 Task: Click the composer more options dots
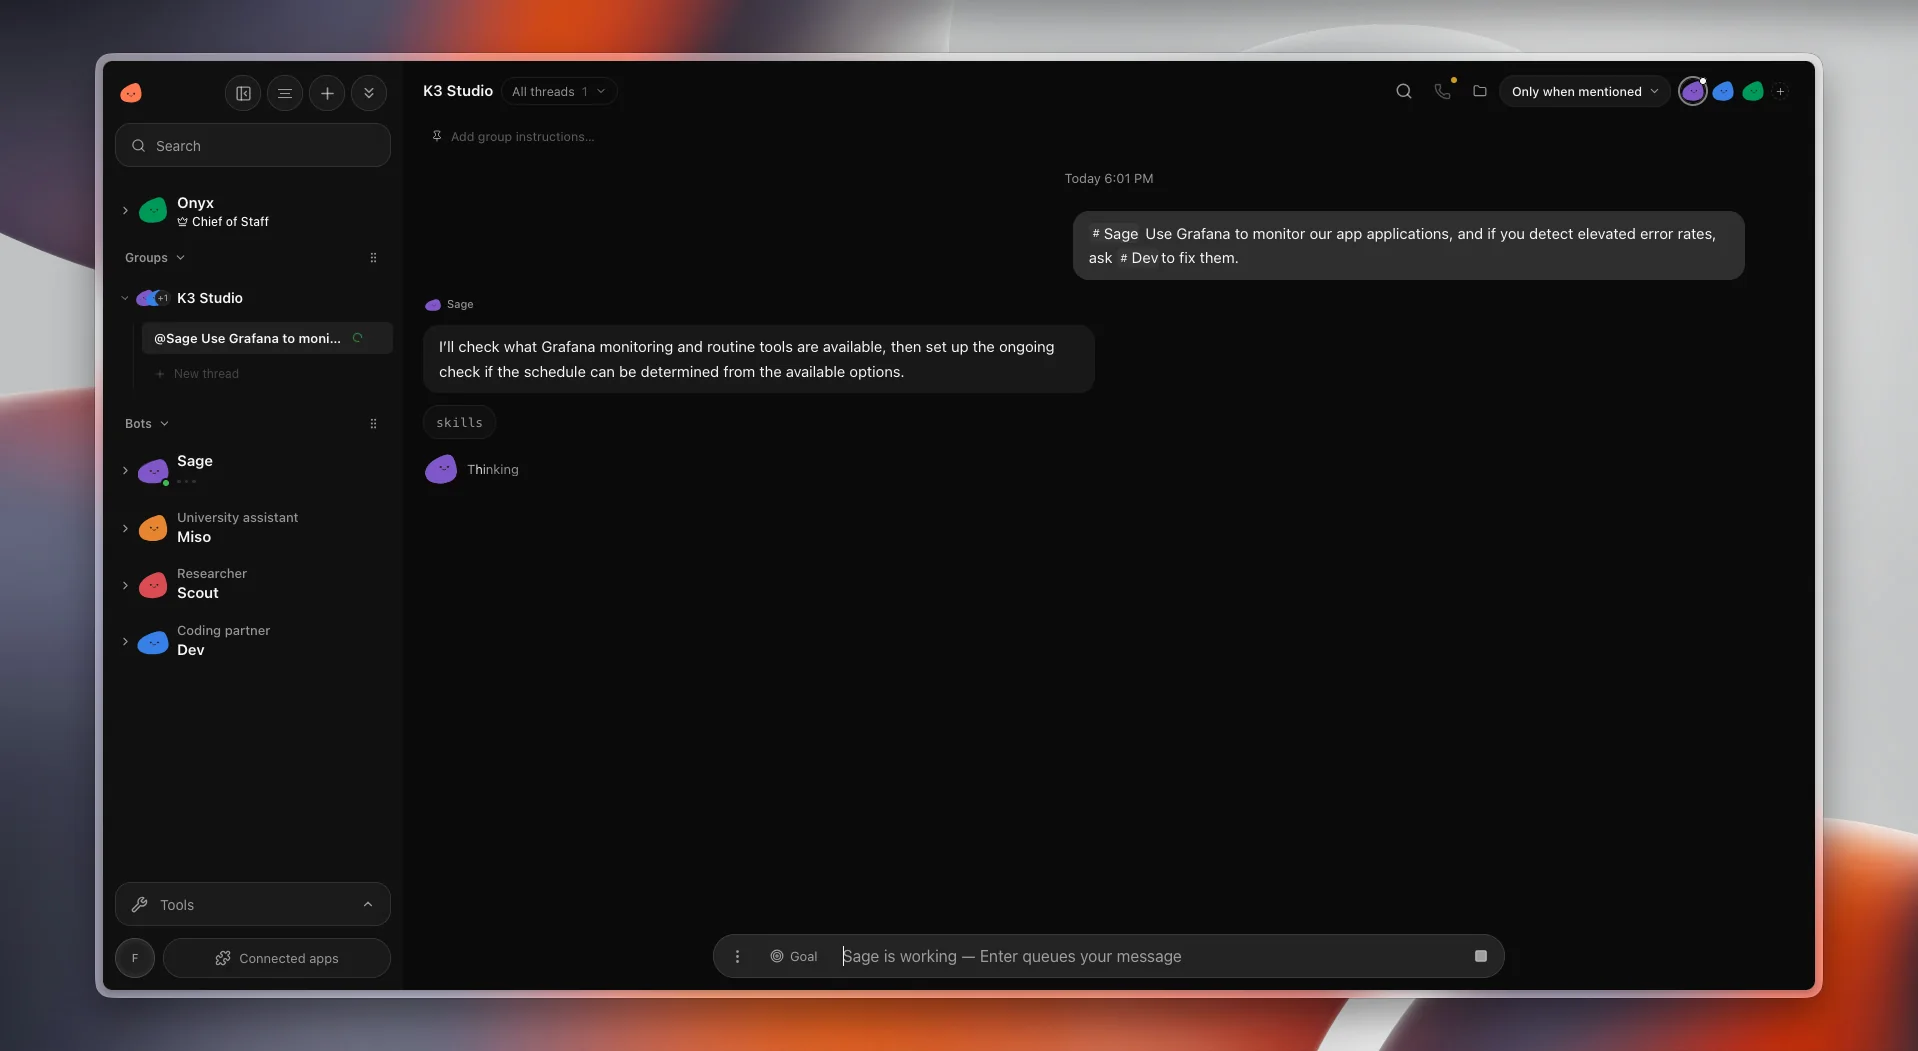pyautogui.click(x=737, y=957)
